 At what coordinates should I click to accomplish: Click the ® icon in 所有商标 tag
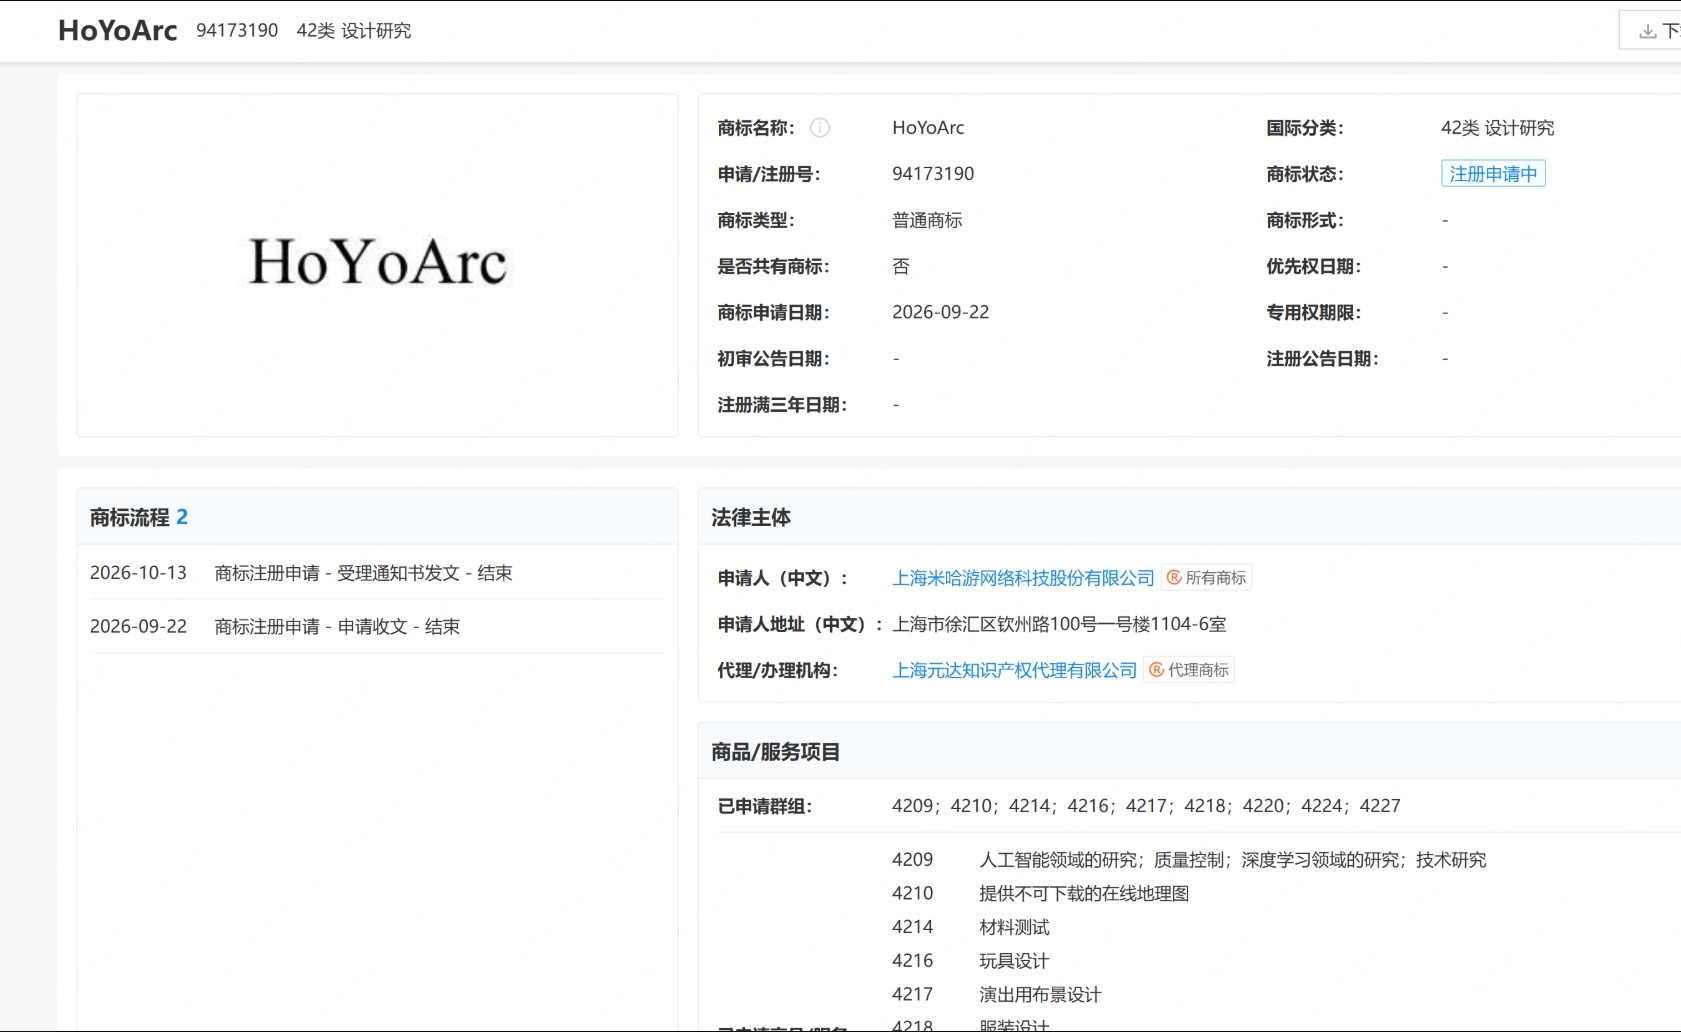point(1174,578)
